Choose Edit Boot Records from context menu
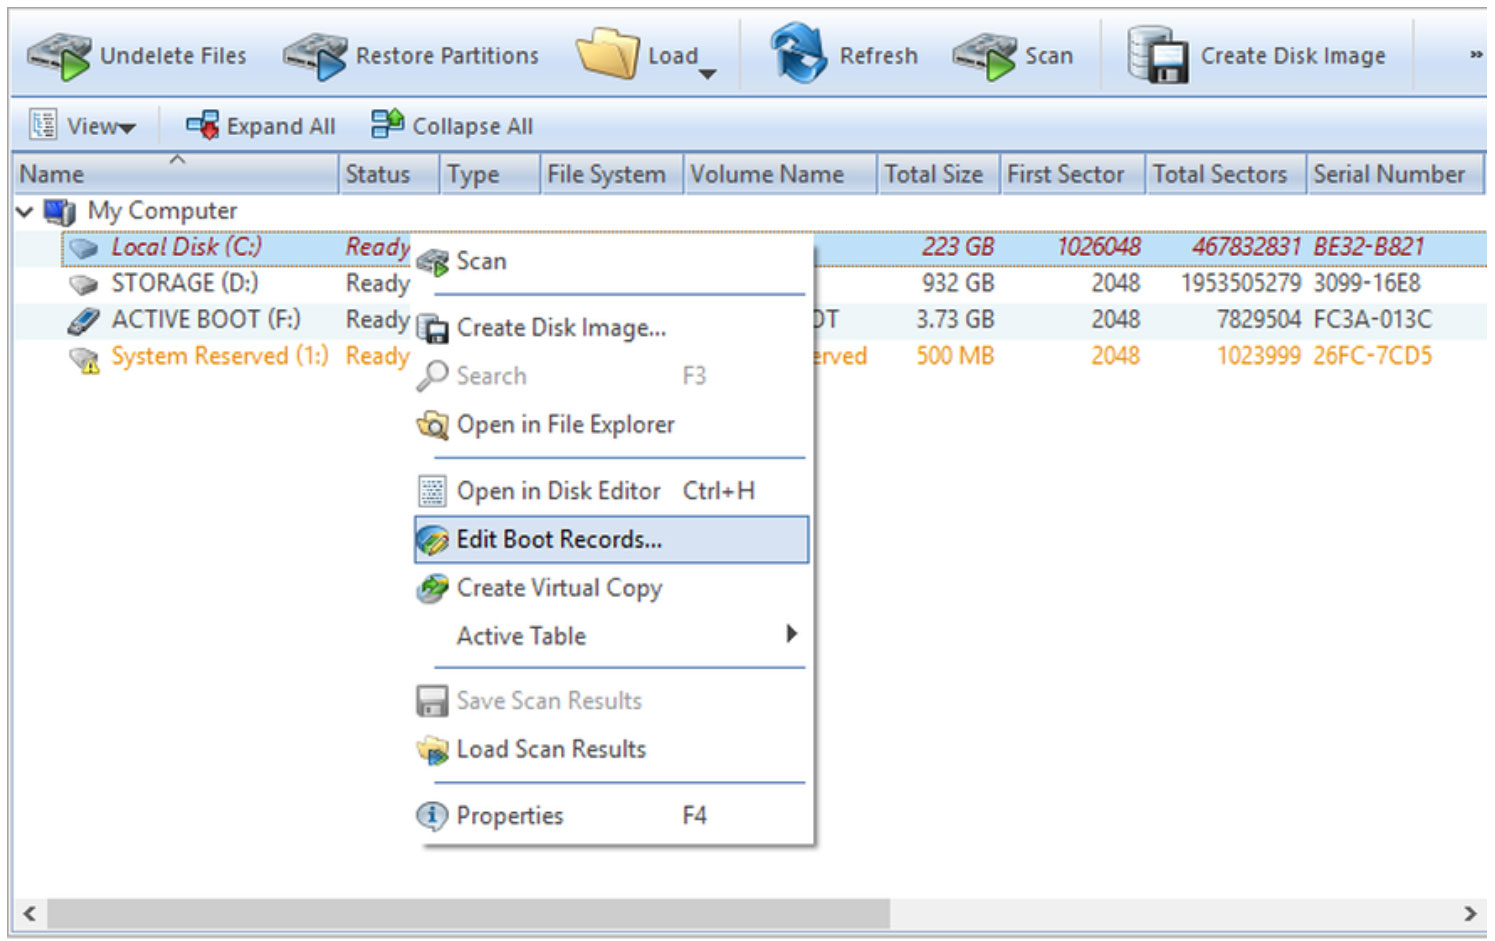 [x=558, y=539]
